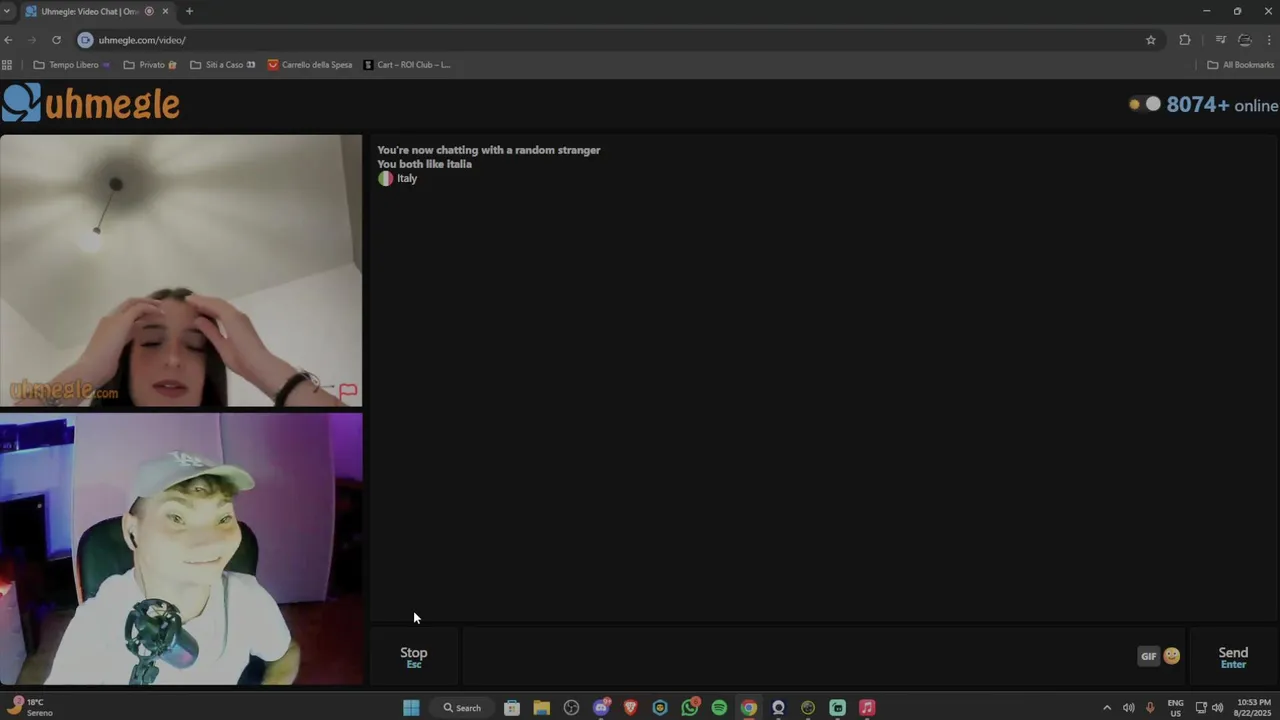Open the Chrome three-dot menu
The image size is (1280, 720).
coord(1270,40)
